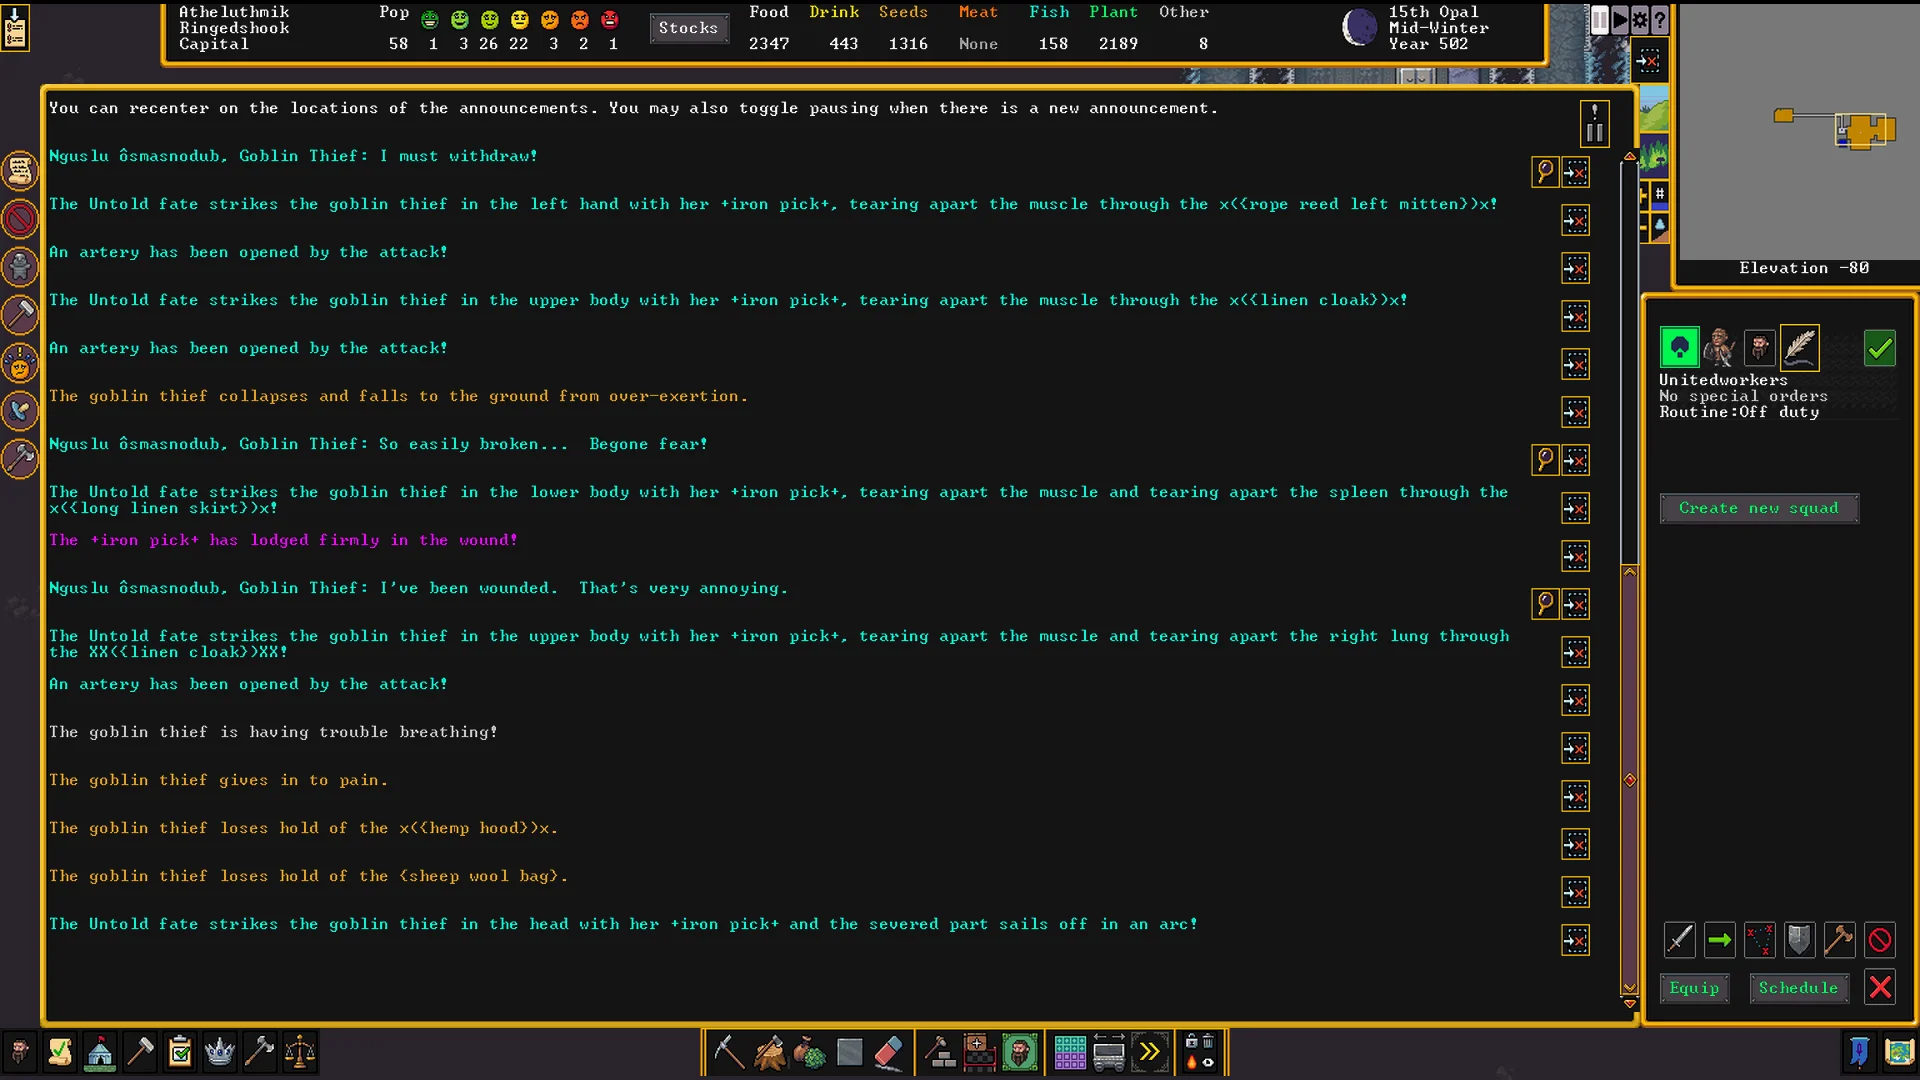Open the places tent icon
Image resolution: width=1920 pixels, height=1080 pixels.
coord(100,1052)
